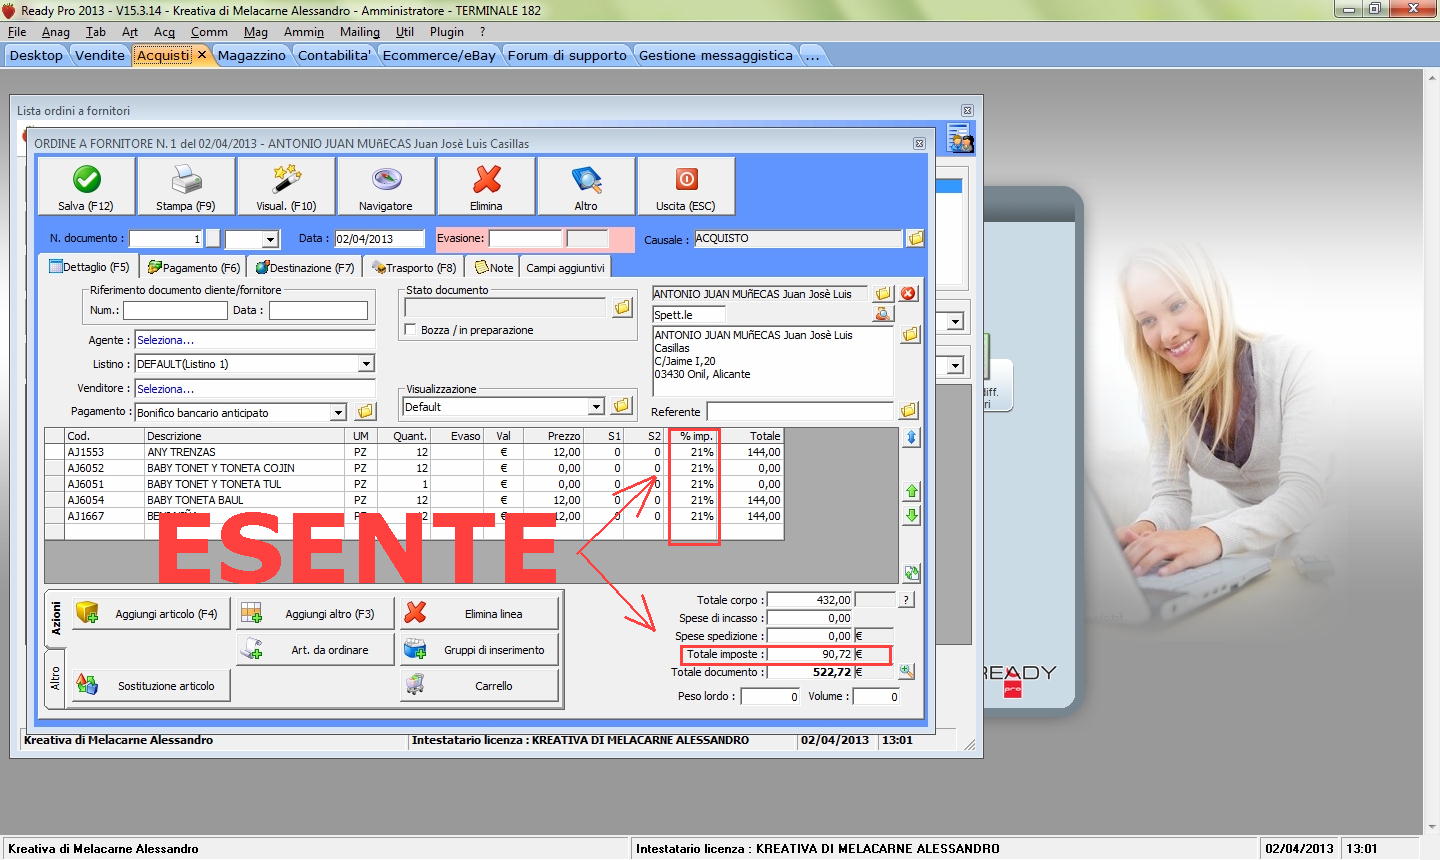Click the red remove-supplier icon

point(908,294)
